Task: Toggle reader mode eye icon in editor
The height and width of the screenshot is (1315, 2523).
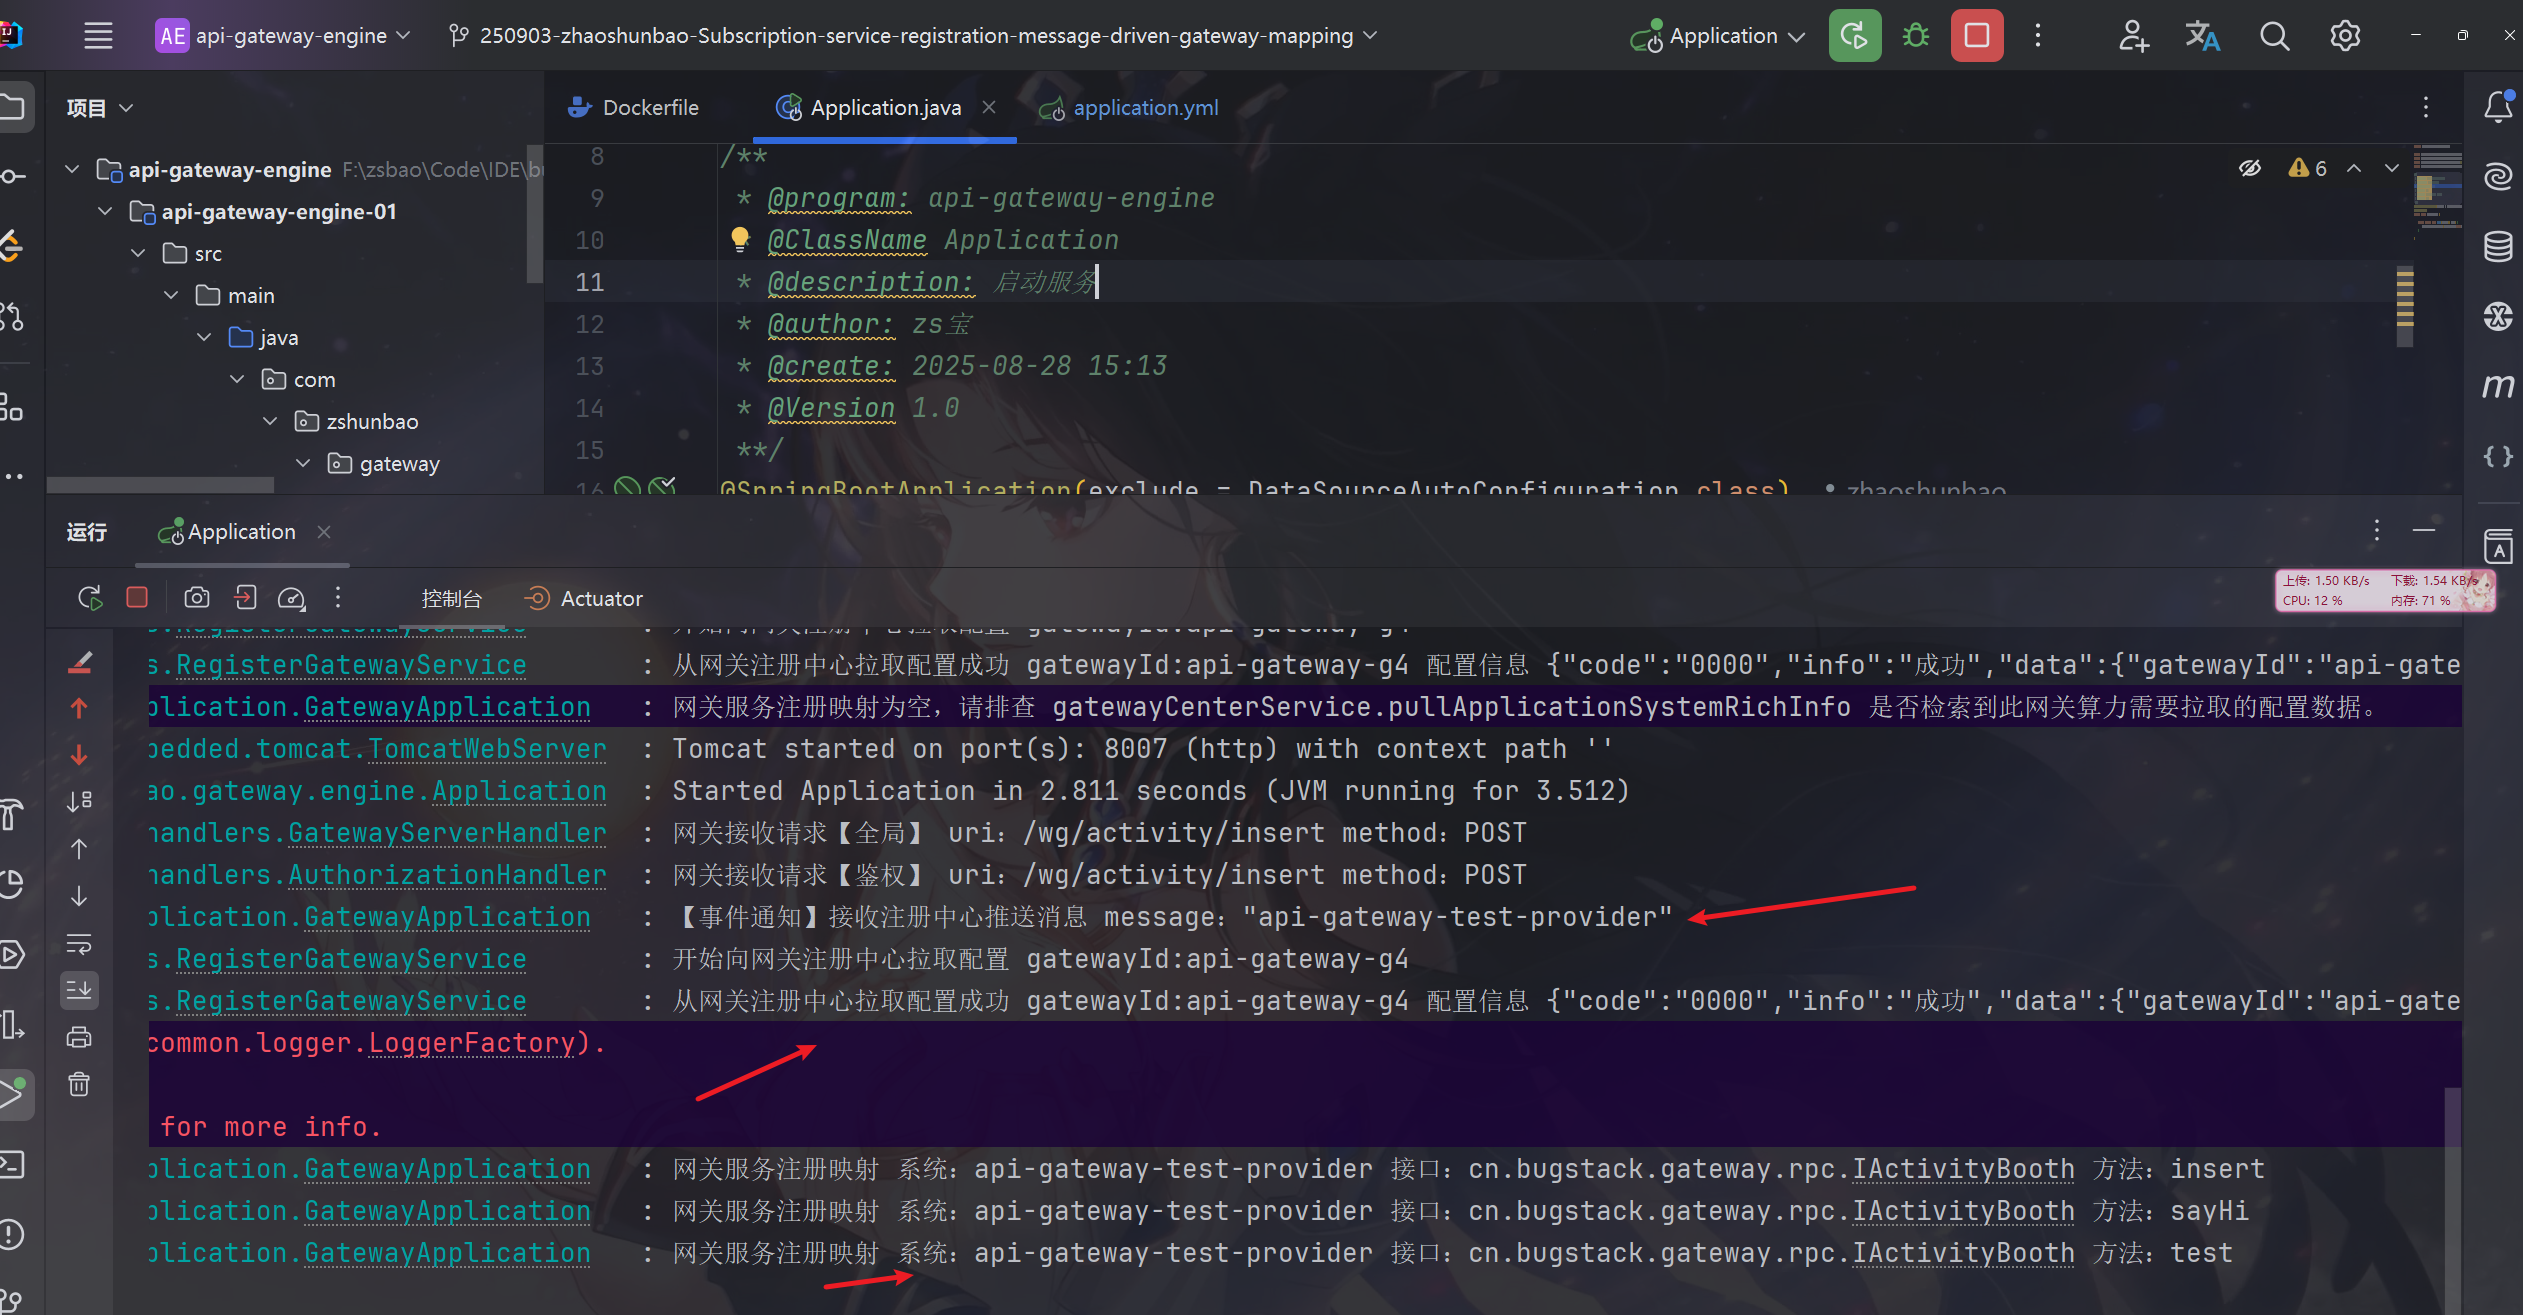Action: coord(2249,168)
